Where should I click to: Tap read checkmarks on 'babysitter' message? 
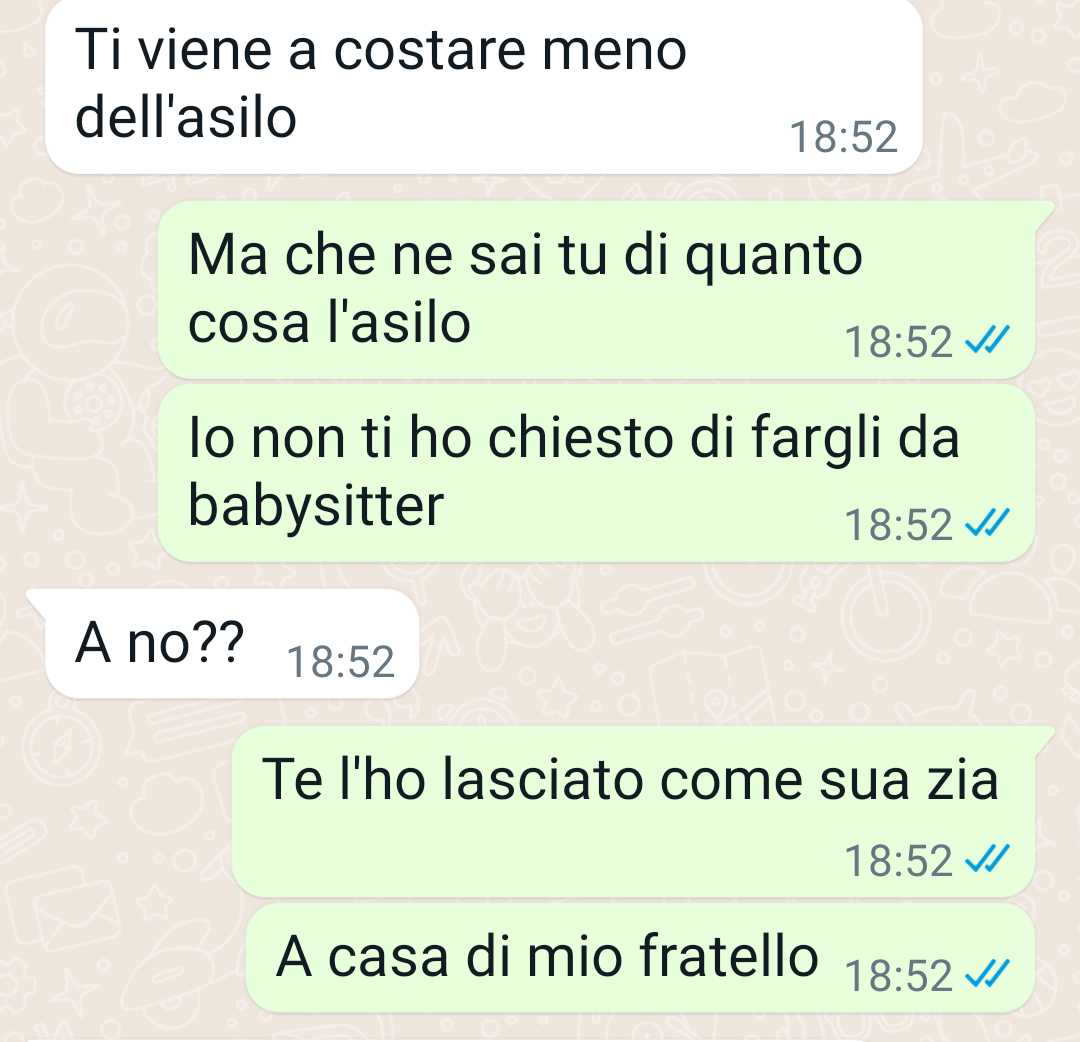tap(987, 523)
